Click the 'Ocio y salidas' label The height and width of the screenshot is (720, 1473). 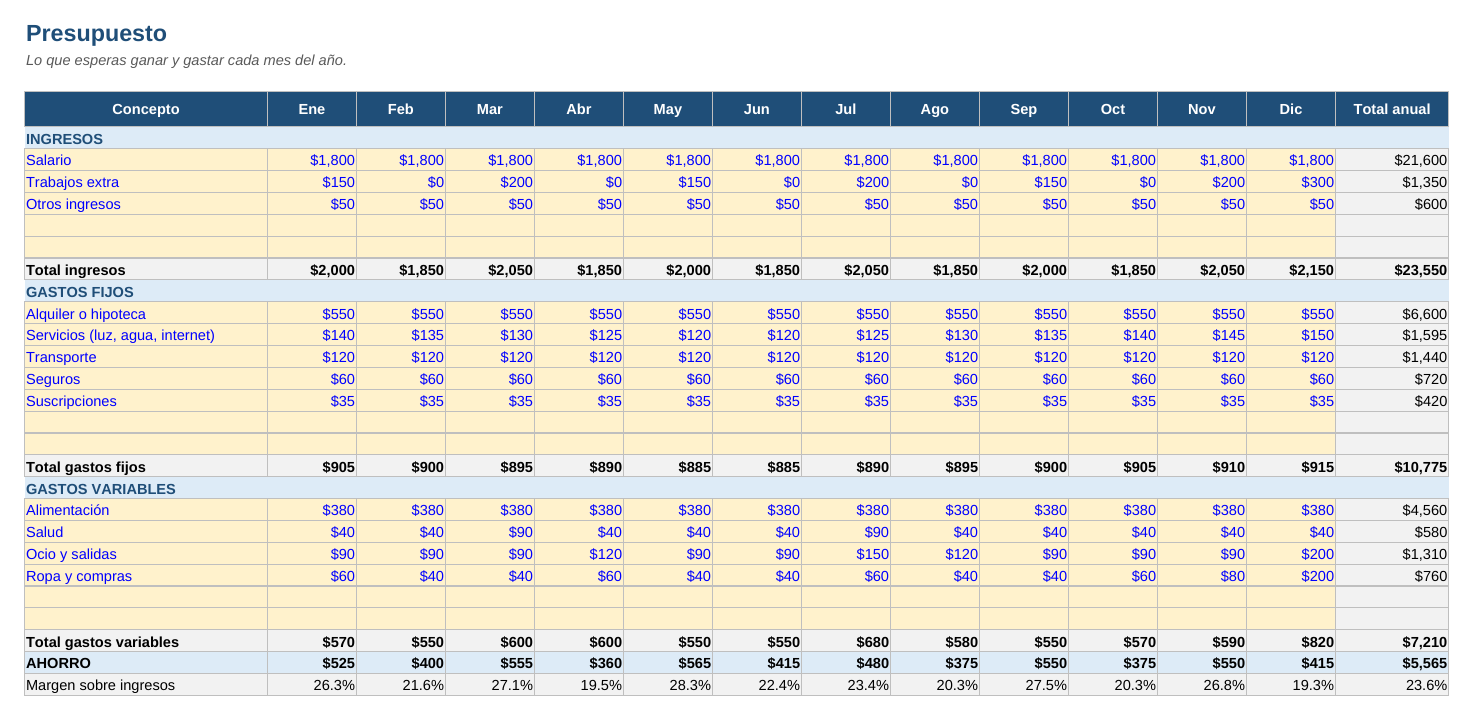pyautogui.click(x=146, y=554)
